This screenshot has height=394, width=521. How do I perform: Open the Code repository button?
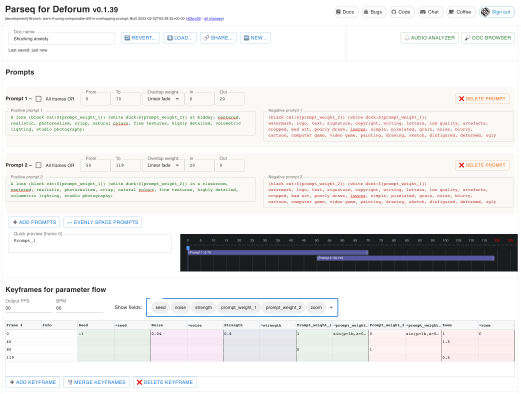pos(402,12)
